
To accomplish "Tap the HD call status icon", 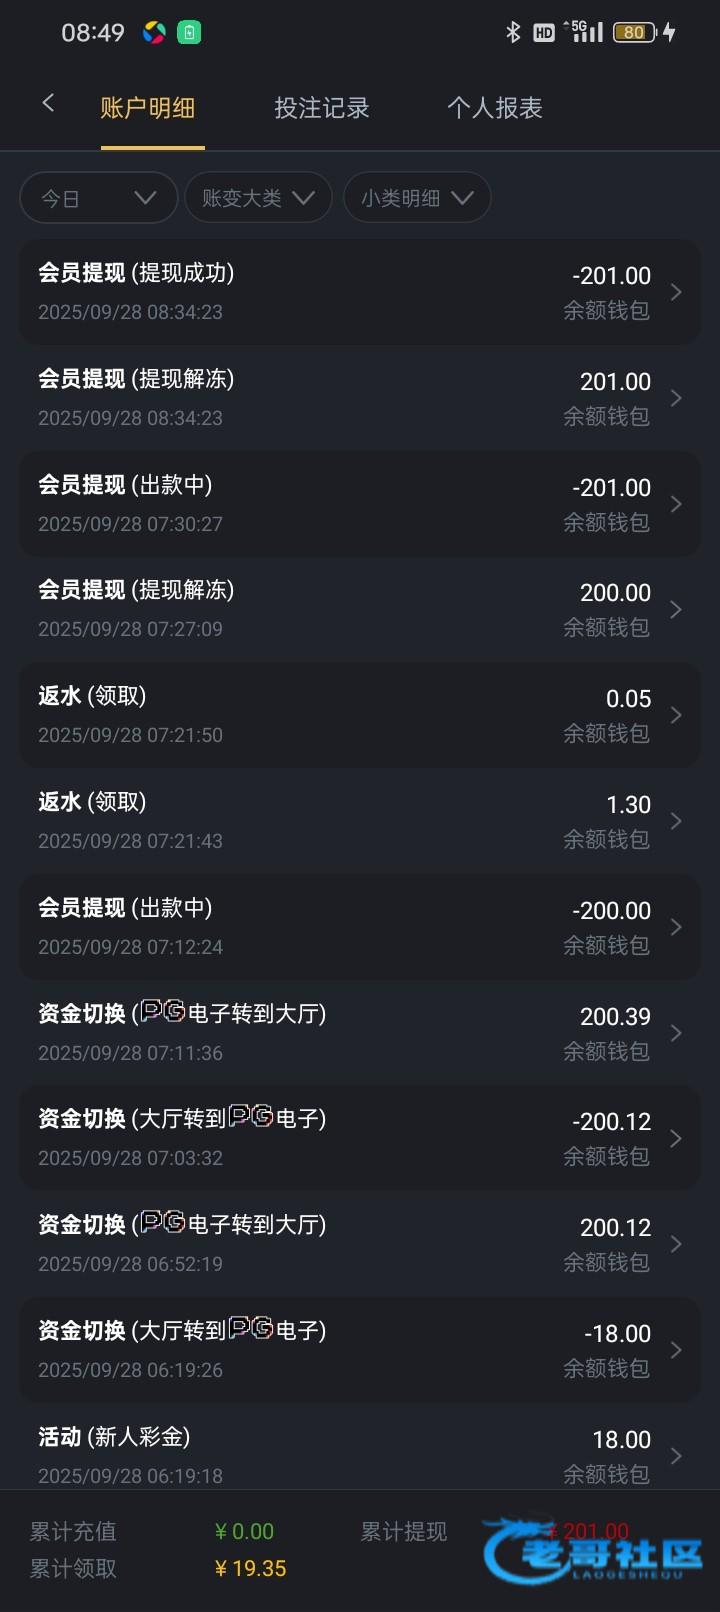I will 543,33.
